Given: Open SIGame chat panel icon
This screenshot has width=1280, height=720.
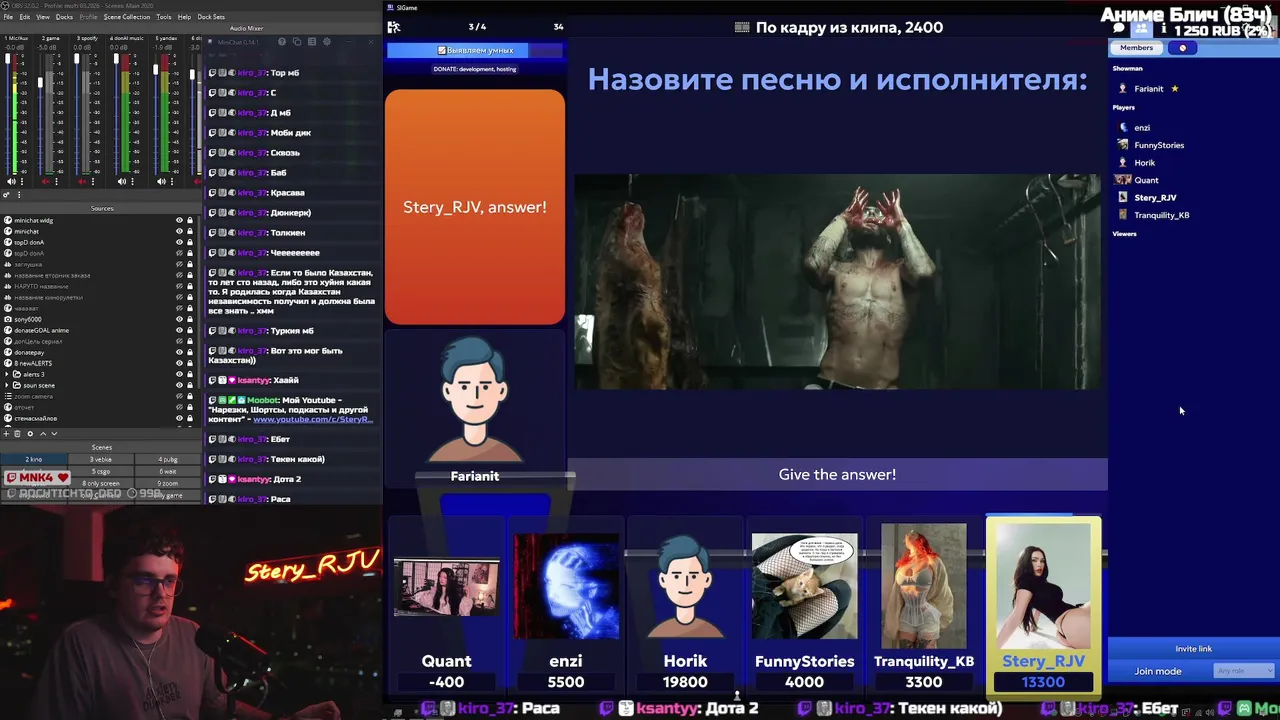Looking at the screenshot, I should pos(1119,28).
